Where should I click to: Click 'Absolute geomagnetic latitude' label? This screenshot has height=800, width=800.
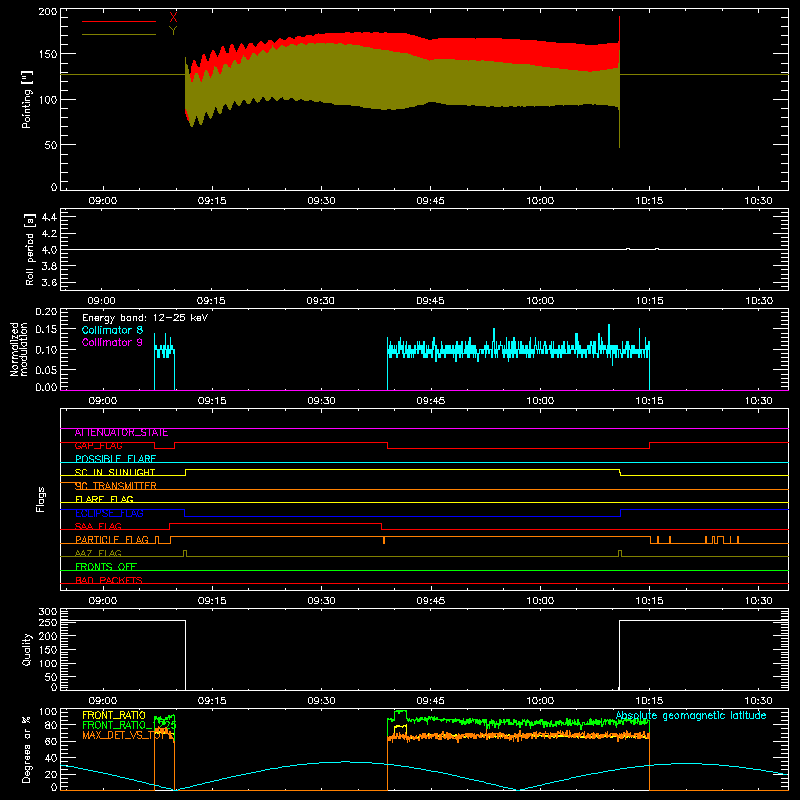pyautogui.click(x=691, y=716)
